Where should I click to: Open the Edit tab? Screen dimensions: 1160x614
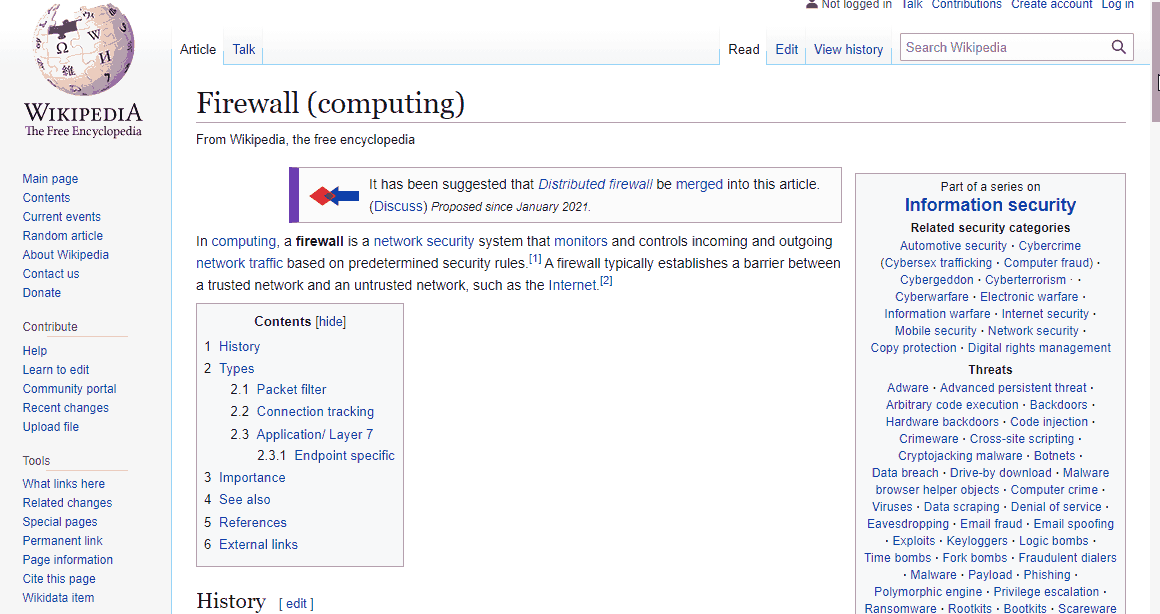point(786,50)
